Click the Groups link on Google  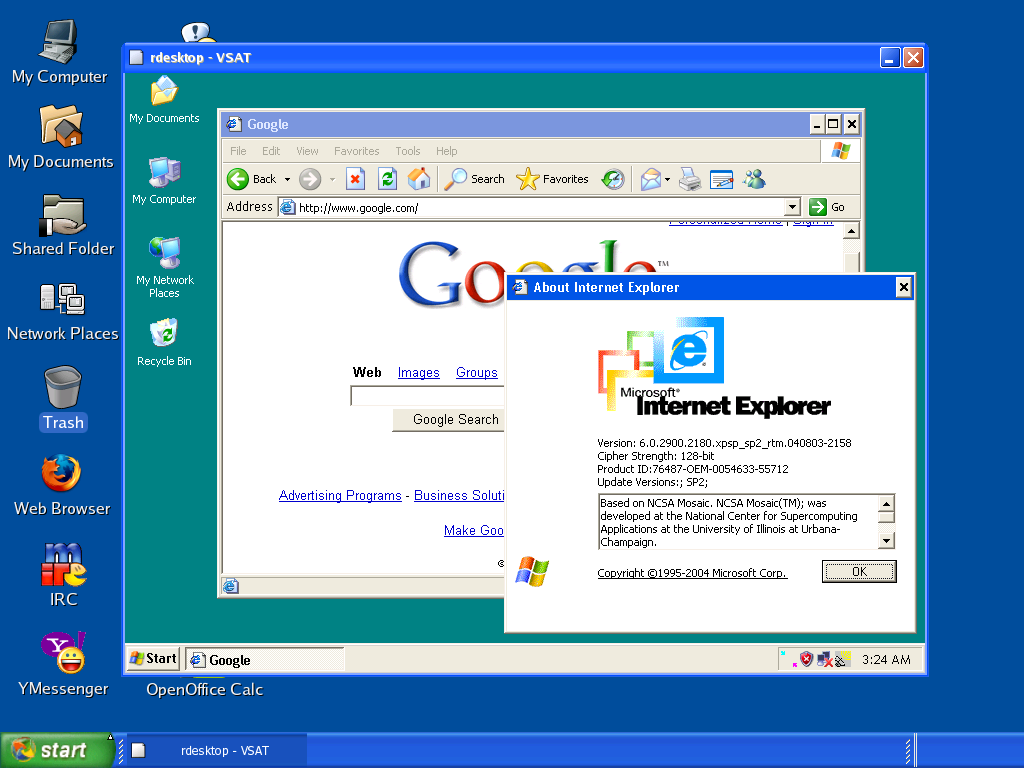(x=477, y=372)
